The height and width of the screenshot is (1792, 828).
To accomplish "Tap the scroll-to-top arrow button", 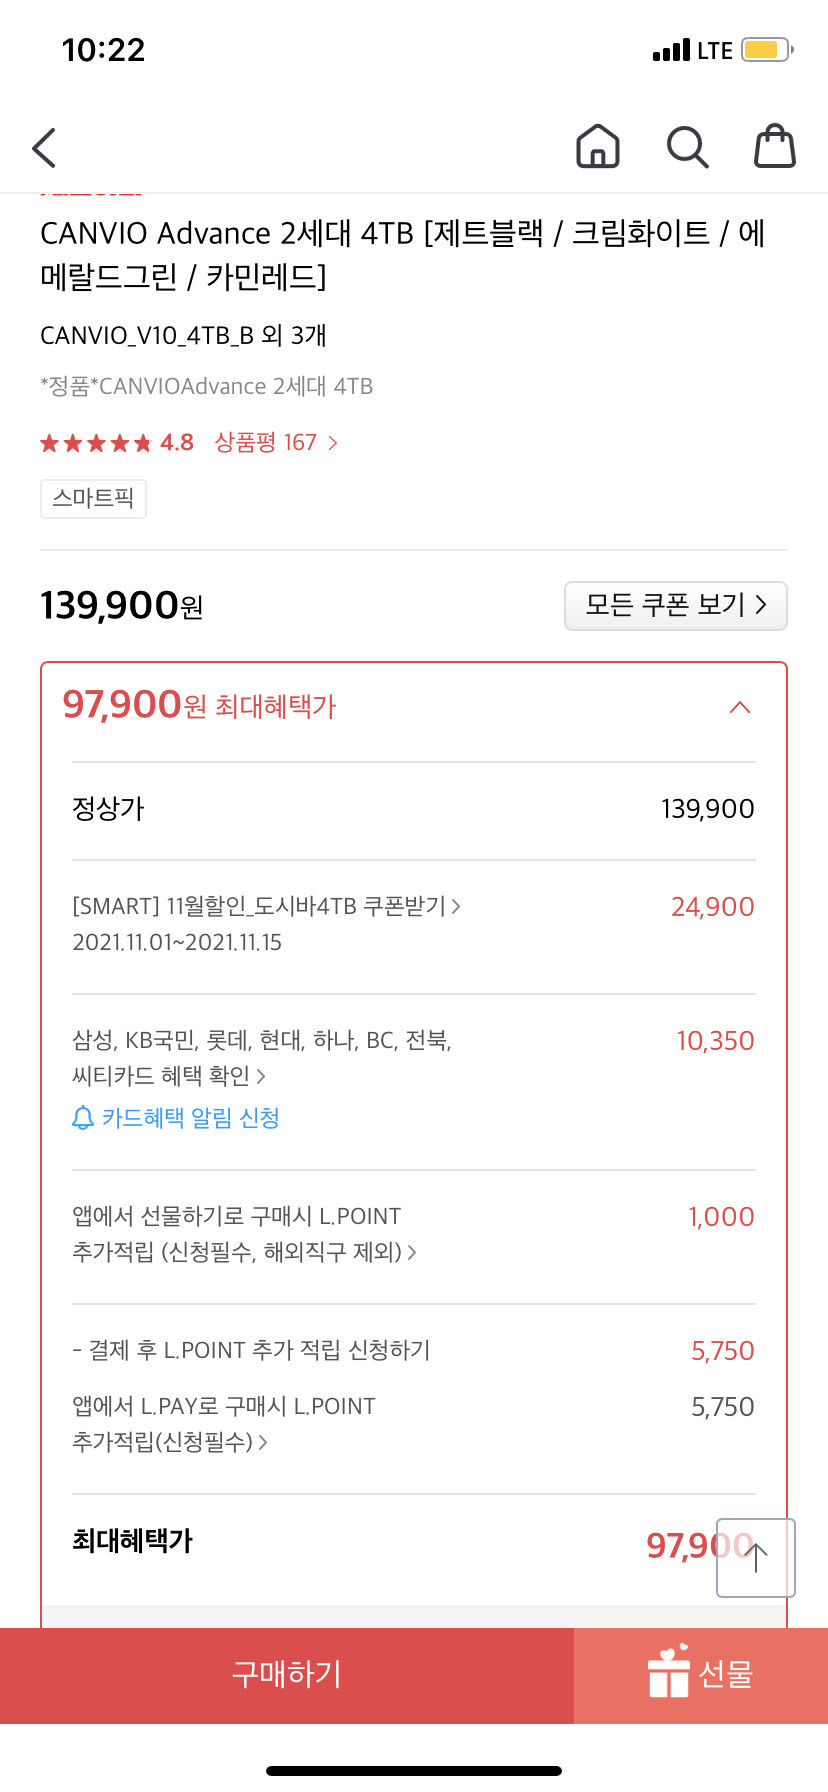I will [x=756, y=1557].
